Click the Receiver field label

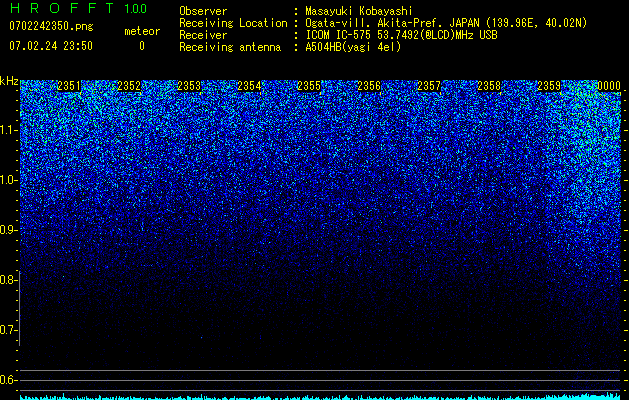click(203, 35)
